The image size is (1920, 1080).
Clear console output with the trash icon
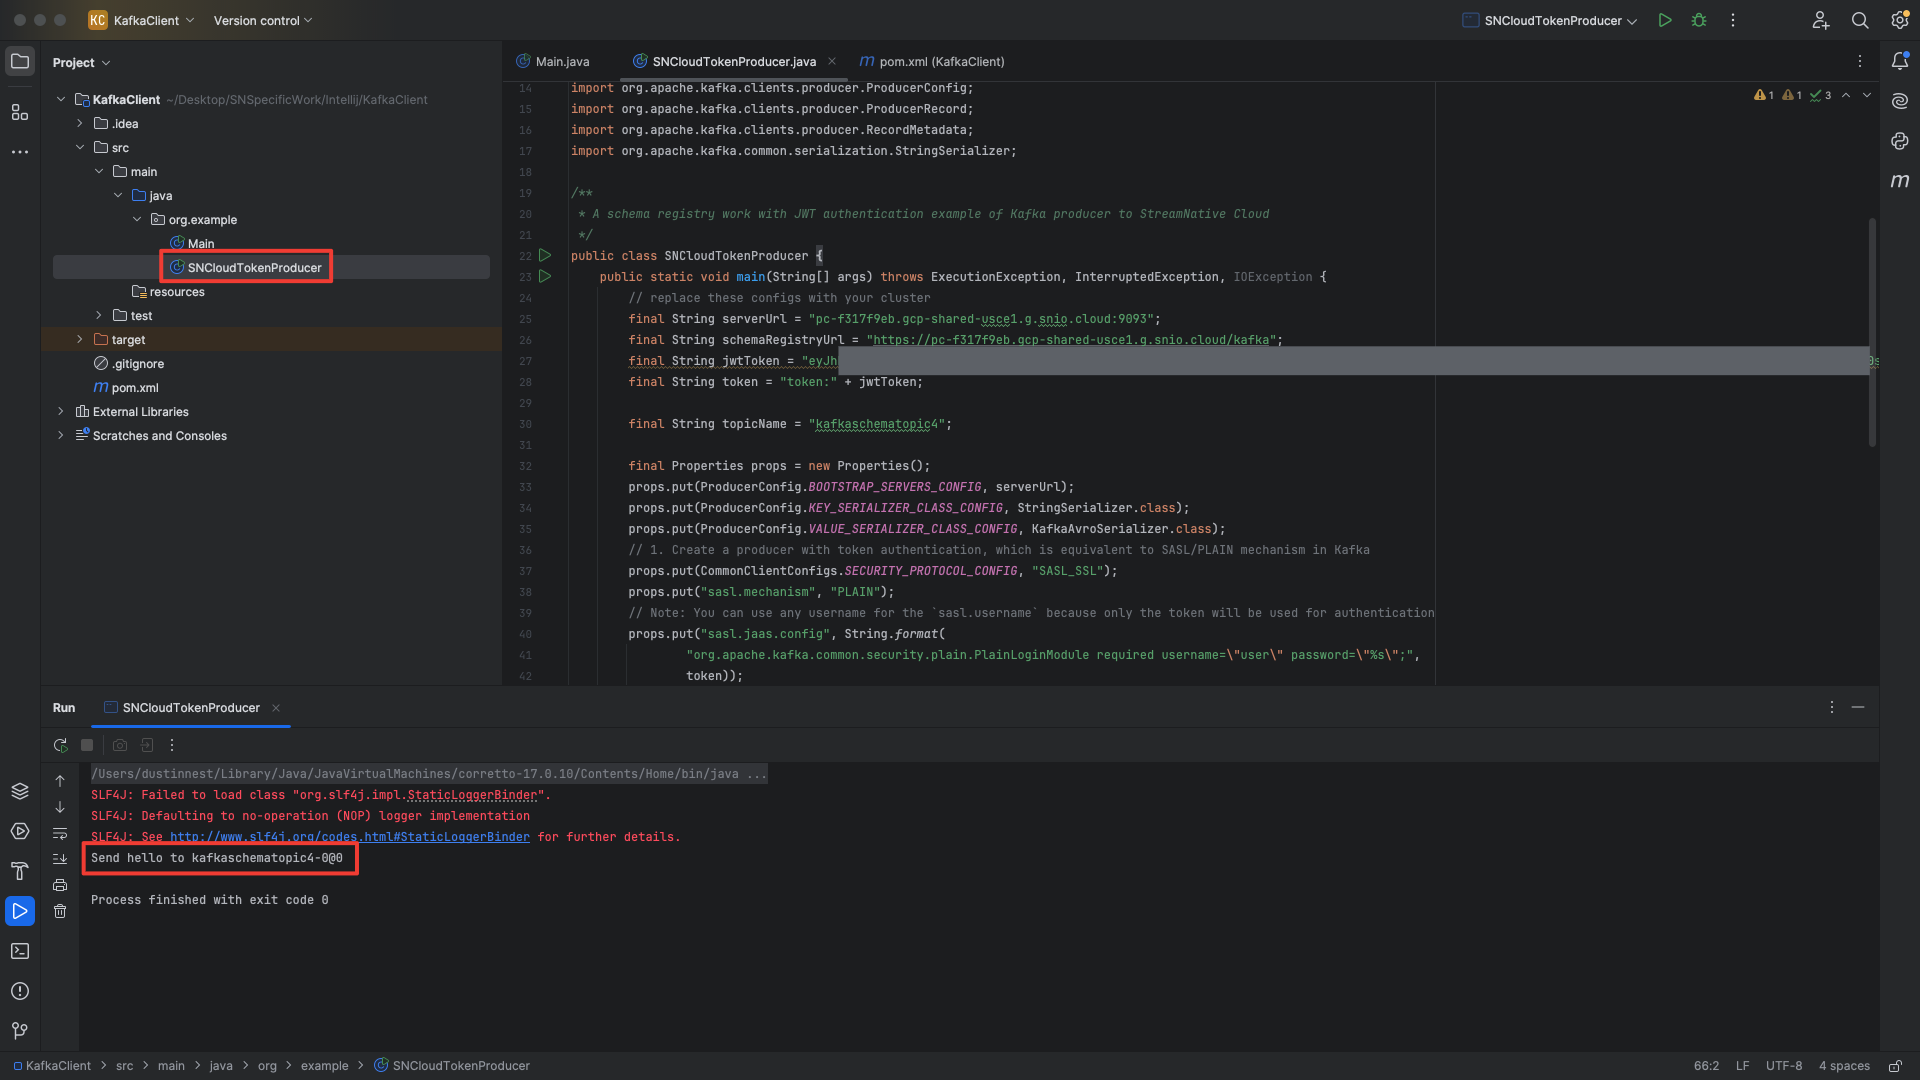(x=60, y=911)
